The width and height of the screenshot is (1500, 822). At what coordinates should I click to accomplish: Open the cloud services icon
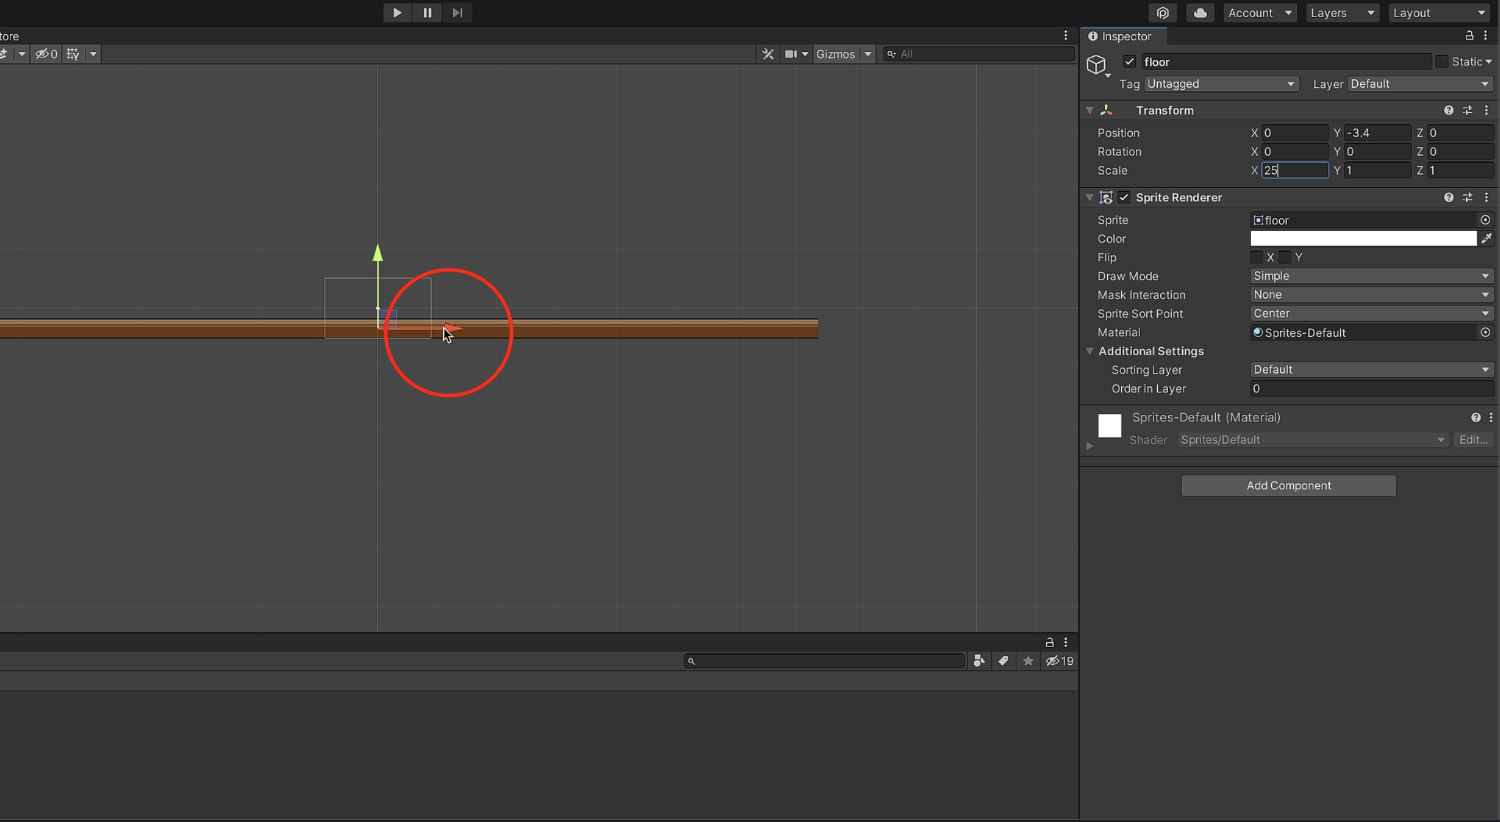coord(1200,13)
